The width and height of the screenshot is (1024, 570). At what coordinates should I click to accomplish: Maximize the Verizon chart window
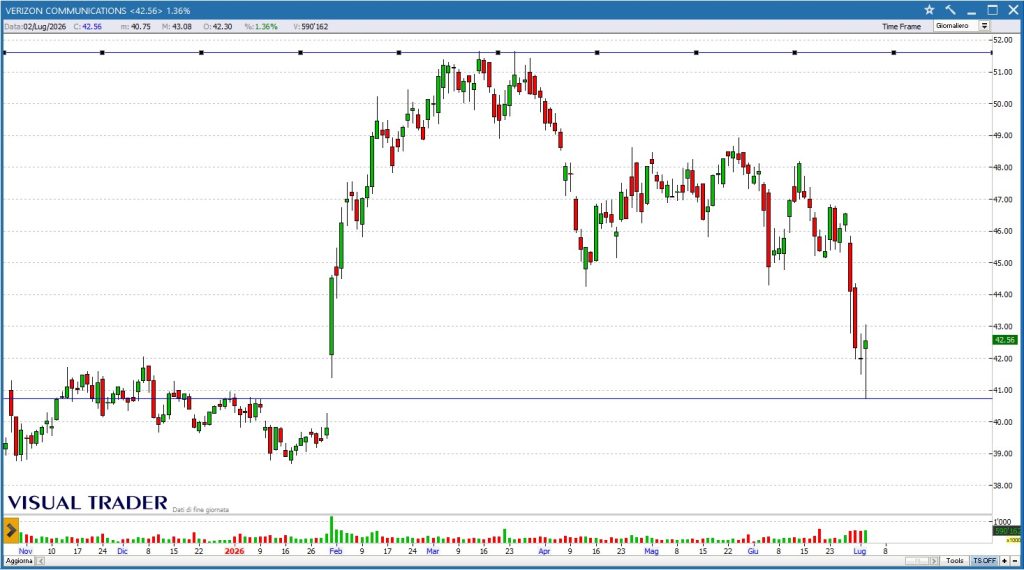[x=992, y=10]
